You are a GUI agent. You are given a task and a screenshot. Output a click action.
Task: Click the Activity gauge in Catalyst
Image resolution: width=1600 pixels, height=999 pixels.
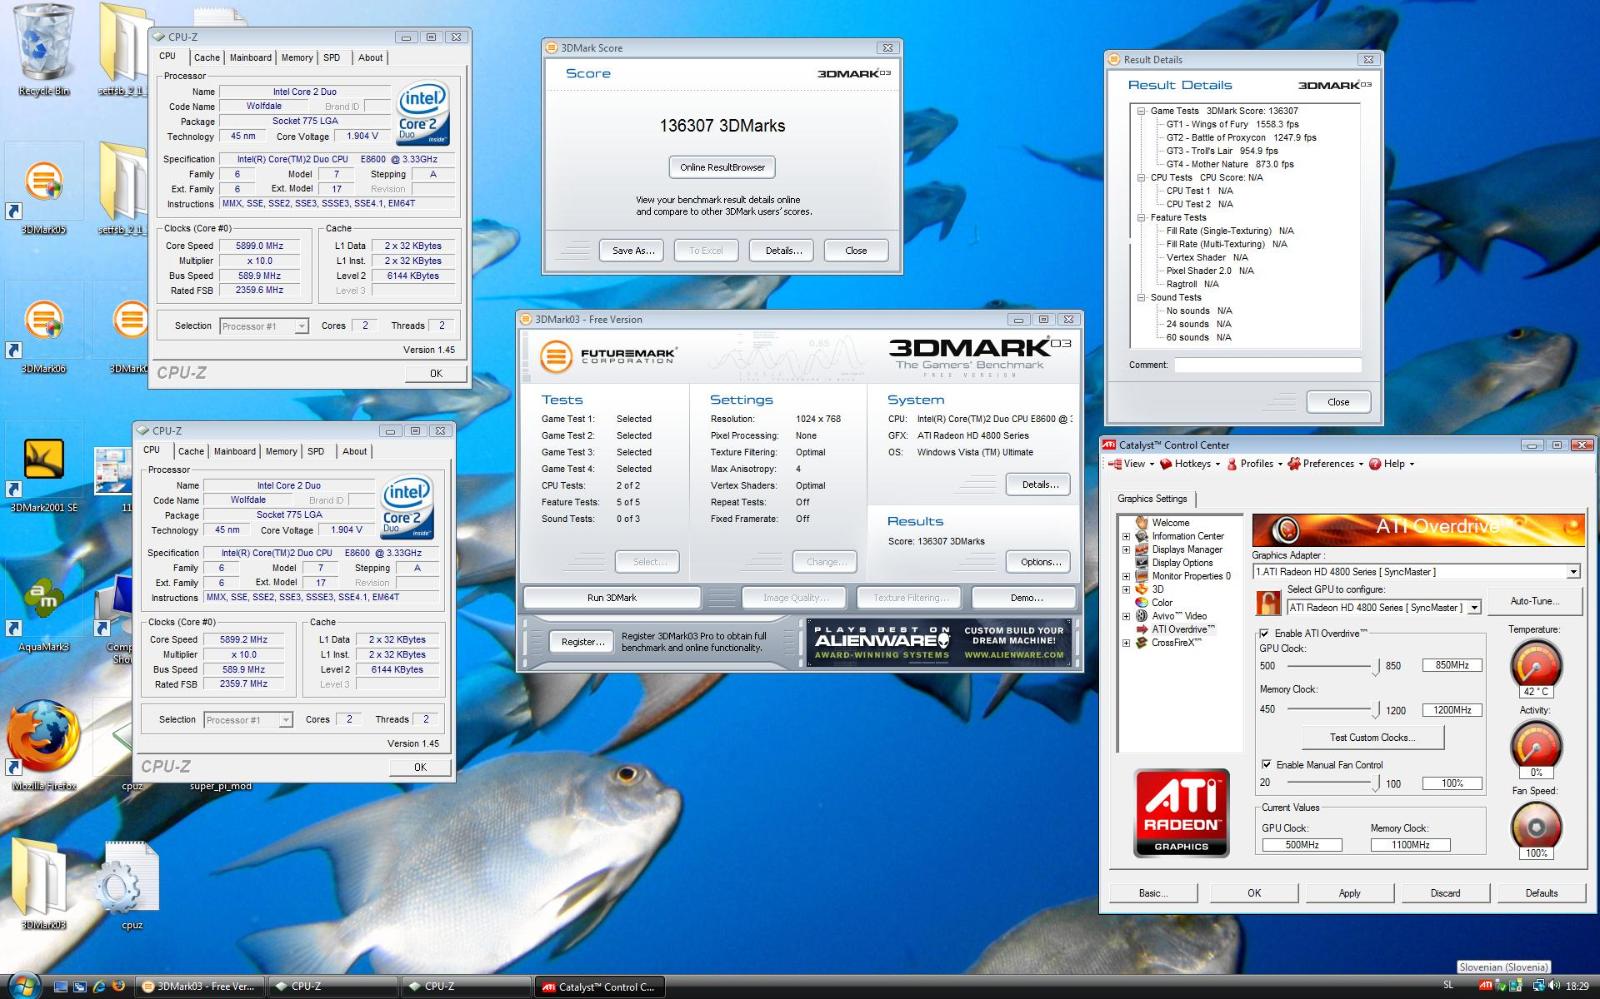click(x=1536, y=744)
